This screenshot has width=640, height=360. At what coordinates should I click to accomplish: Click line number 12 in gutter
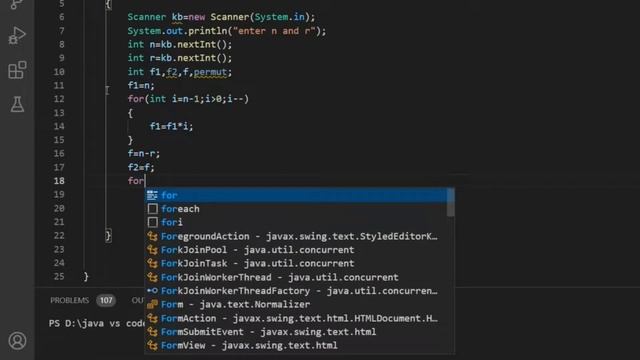coord(59,99)
